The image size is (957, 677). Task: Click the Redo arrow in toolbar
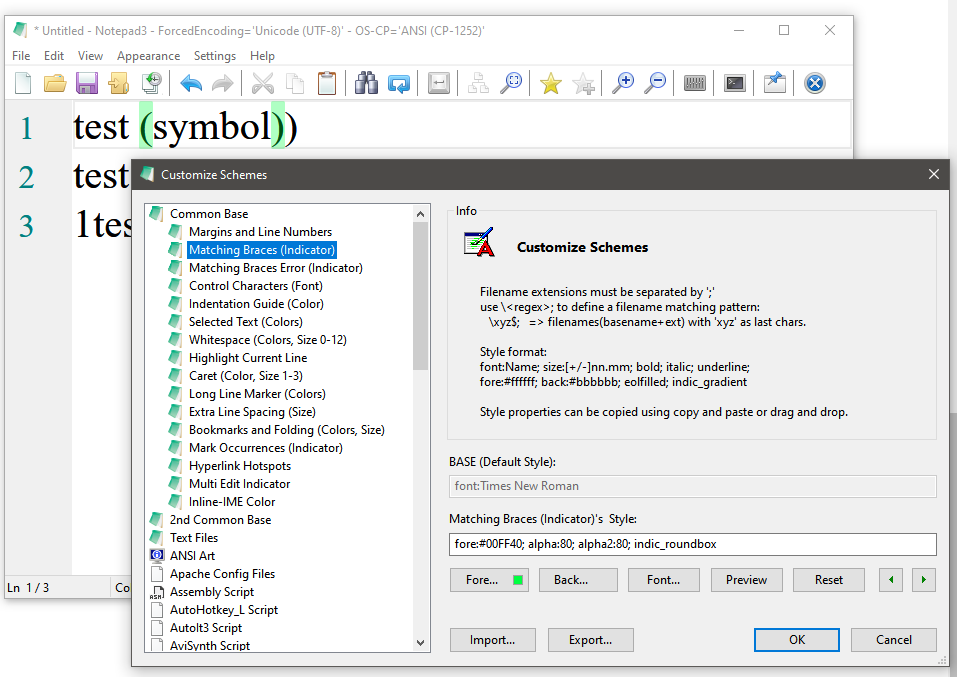tap(222, 84)
